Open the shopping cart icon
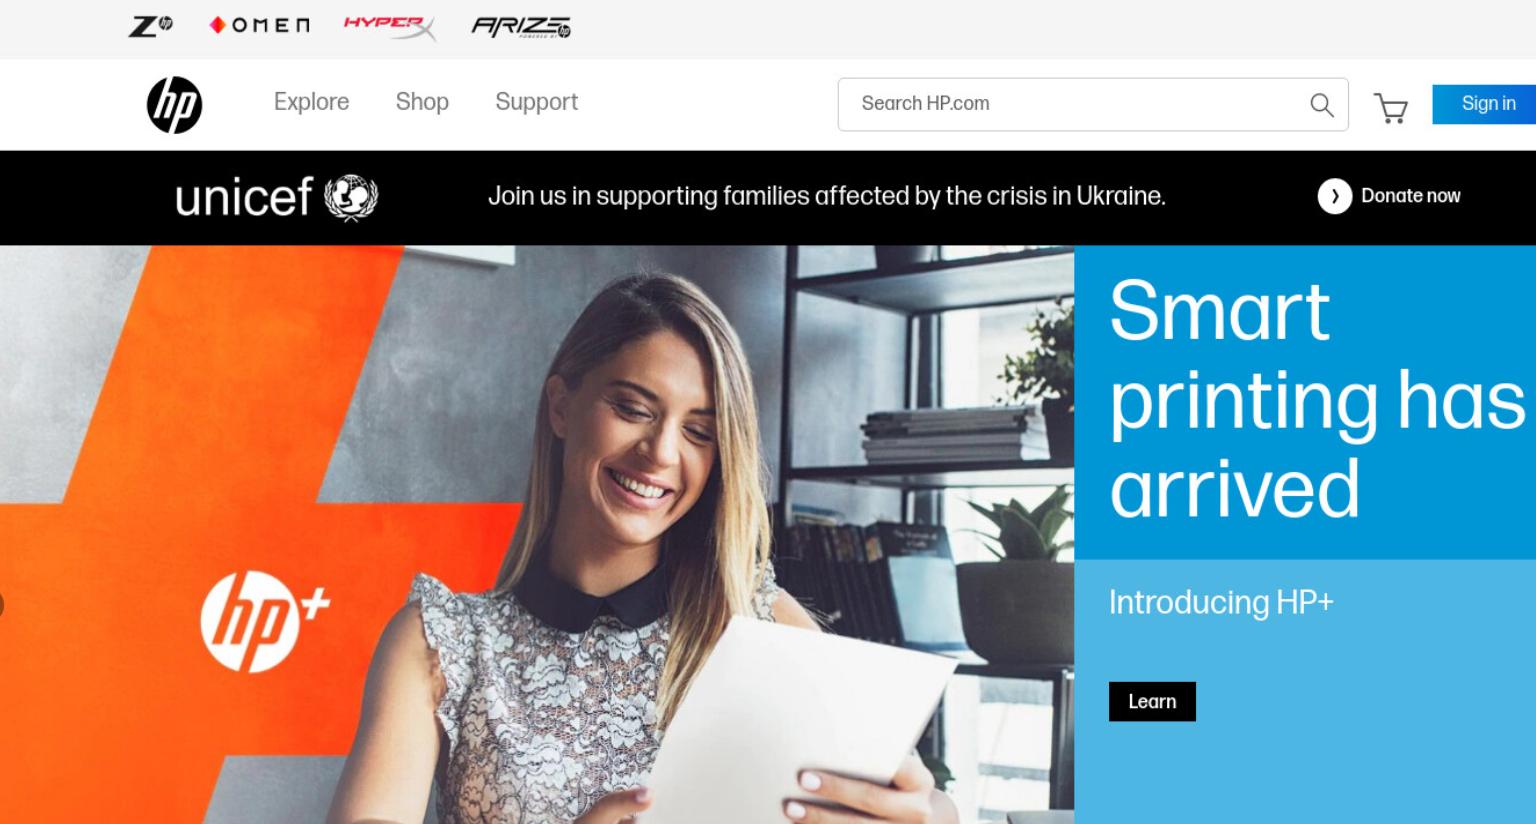The height and width of the screenshot is (824, 1536). pos(1390,107)
